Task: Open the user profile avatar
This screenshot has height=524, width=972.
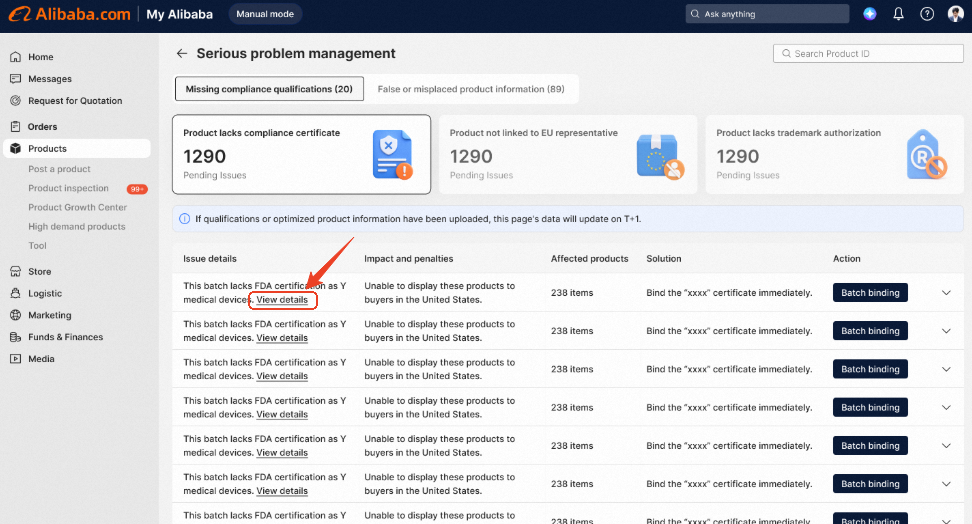Action: [x=955, y=14]
